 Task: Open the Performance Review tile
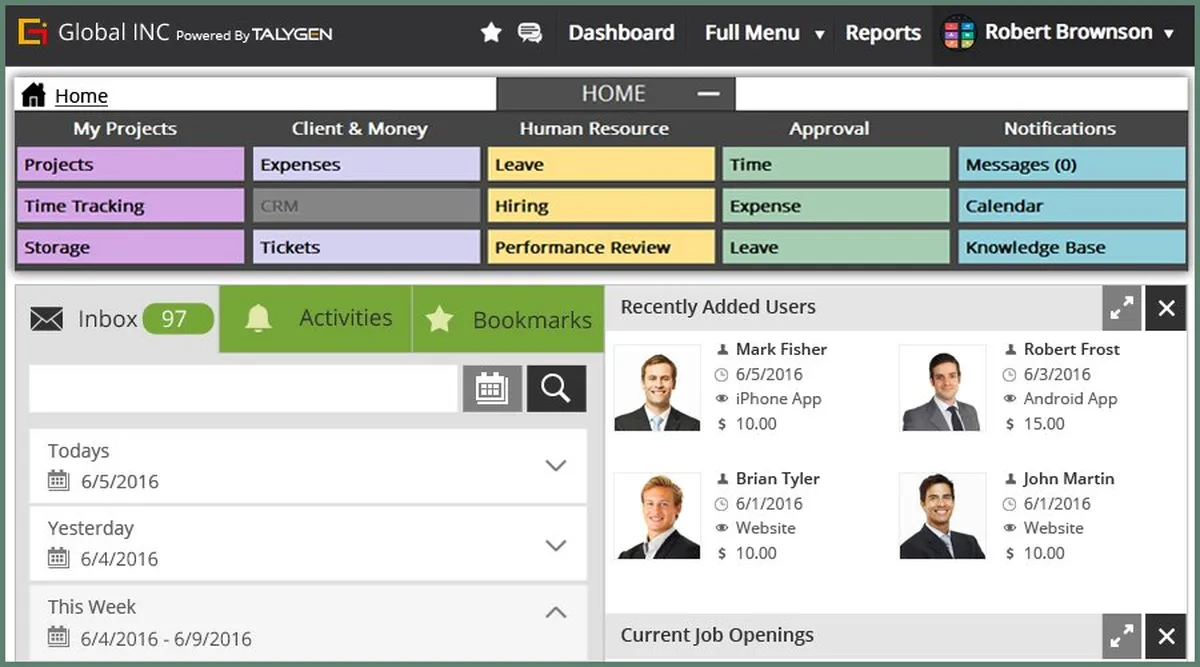(602, 247)
